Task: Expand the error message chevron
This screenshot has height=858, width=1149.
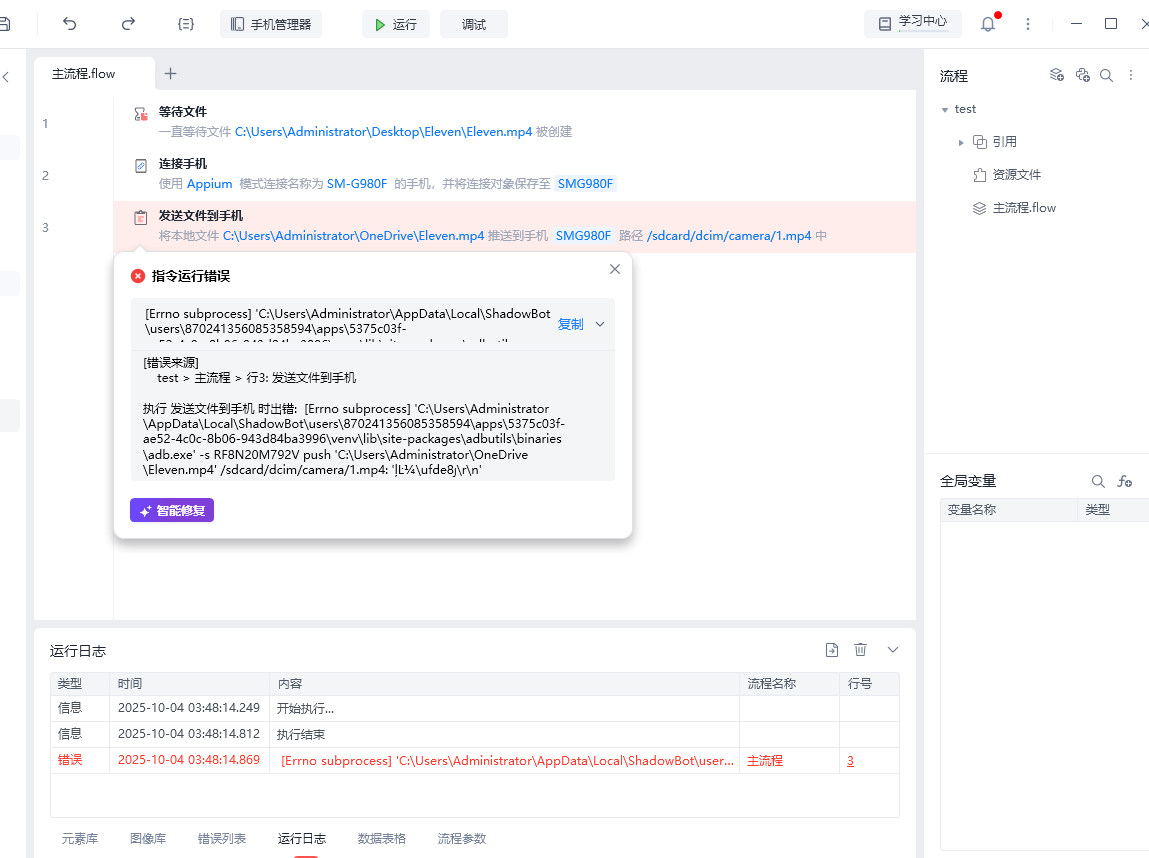Action: (600, 324)
